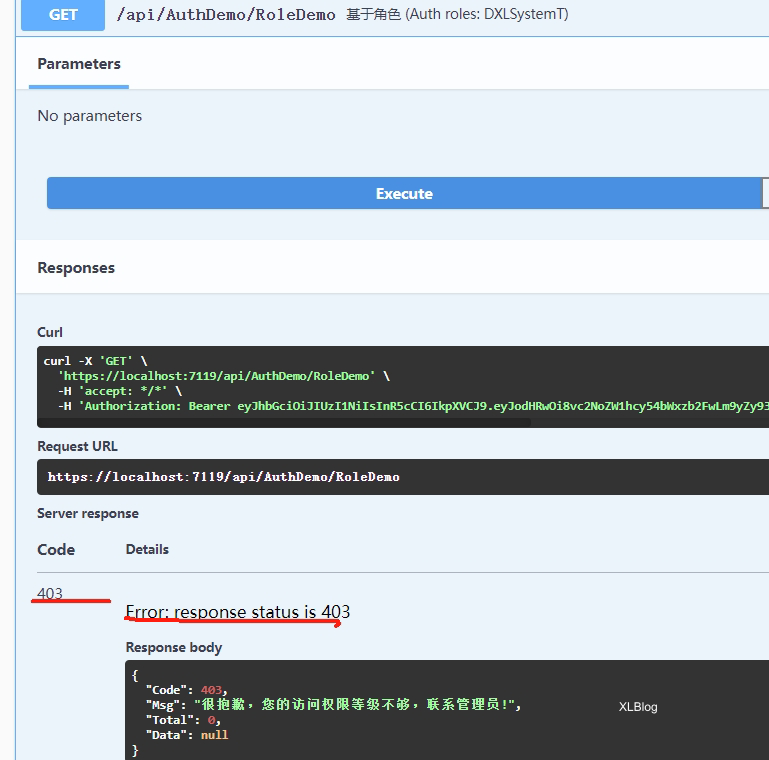Click the Responses section header
This screenshot has width=769, height=760.
76,268
